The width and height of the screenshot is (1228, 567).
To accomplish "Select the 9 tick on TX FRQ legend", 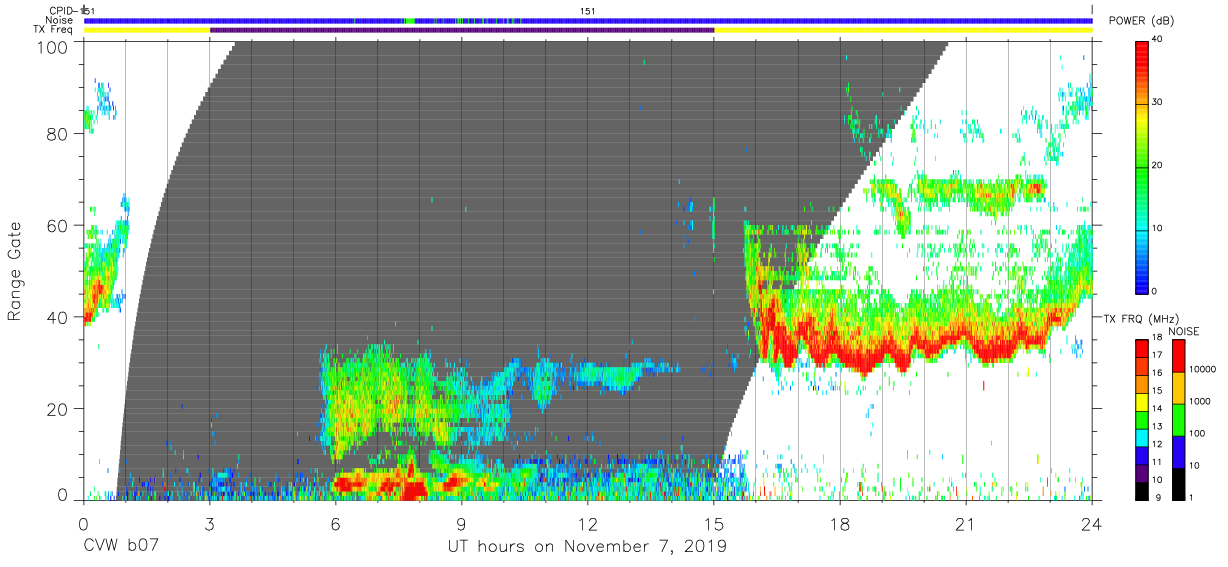I will [x=1158, y=497].
